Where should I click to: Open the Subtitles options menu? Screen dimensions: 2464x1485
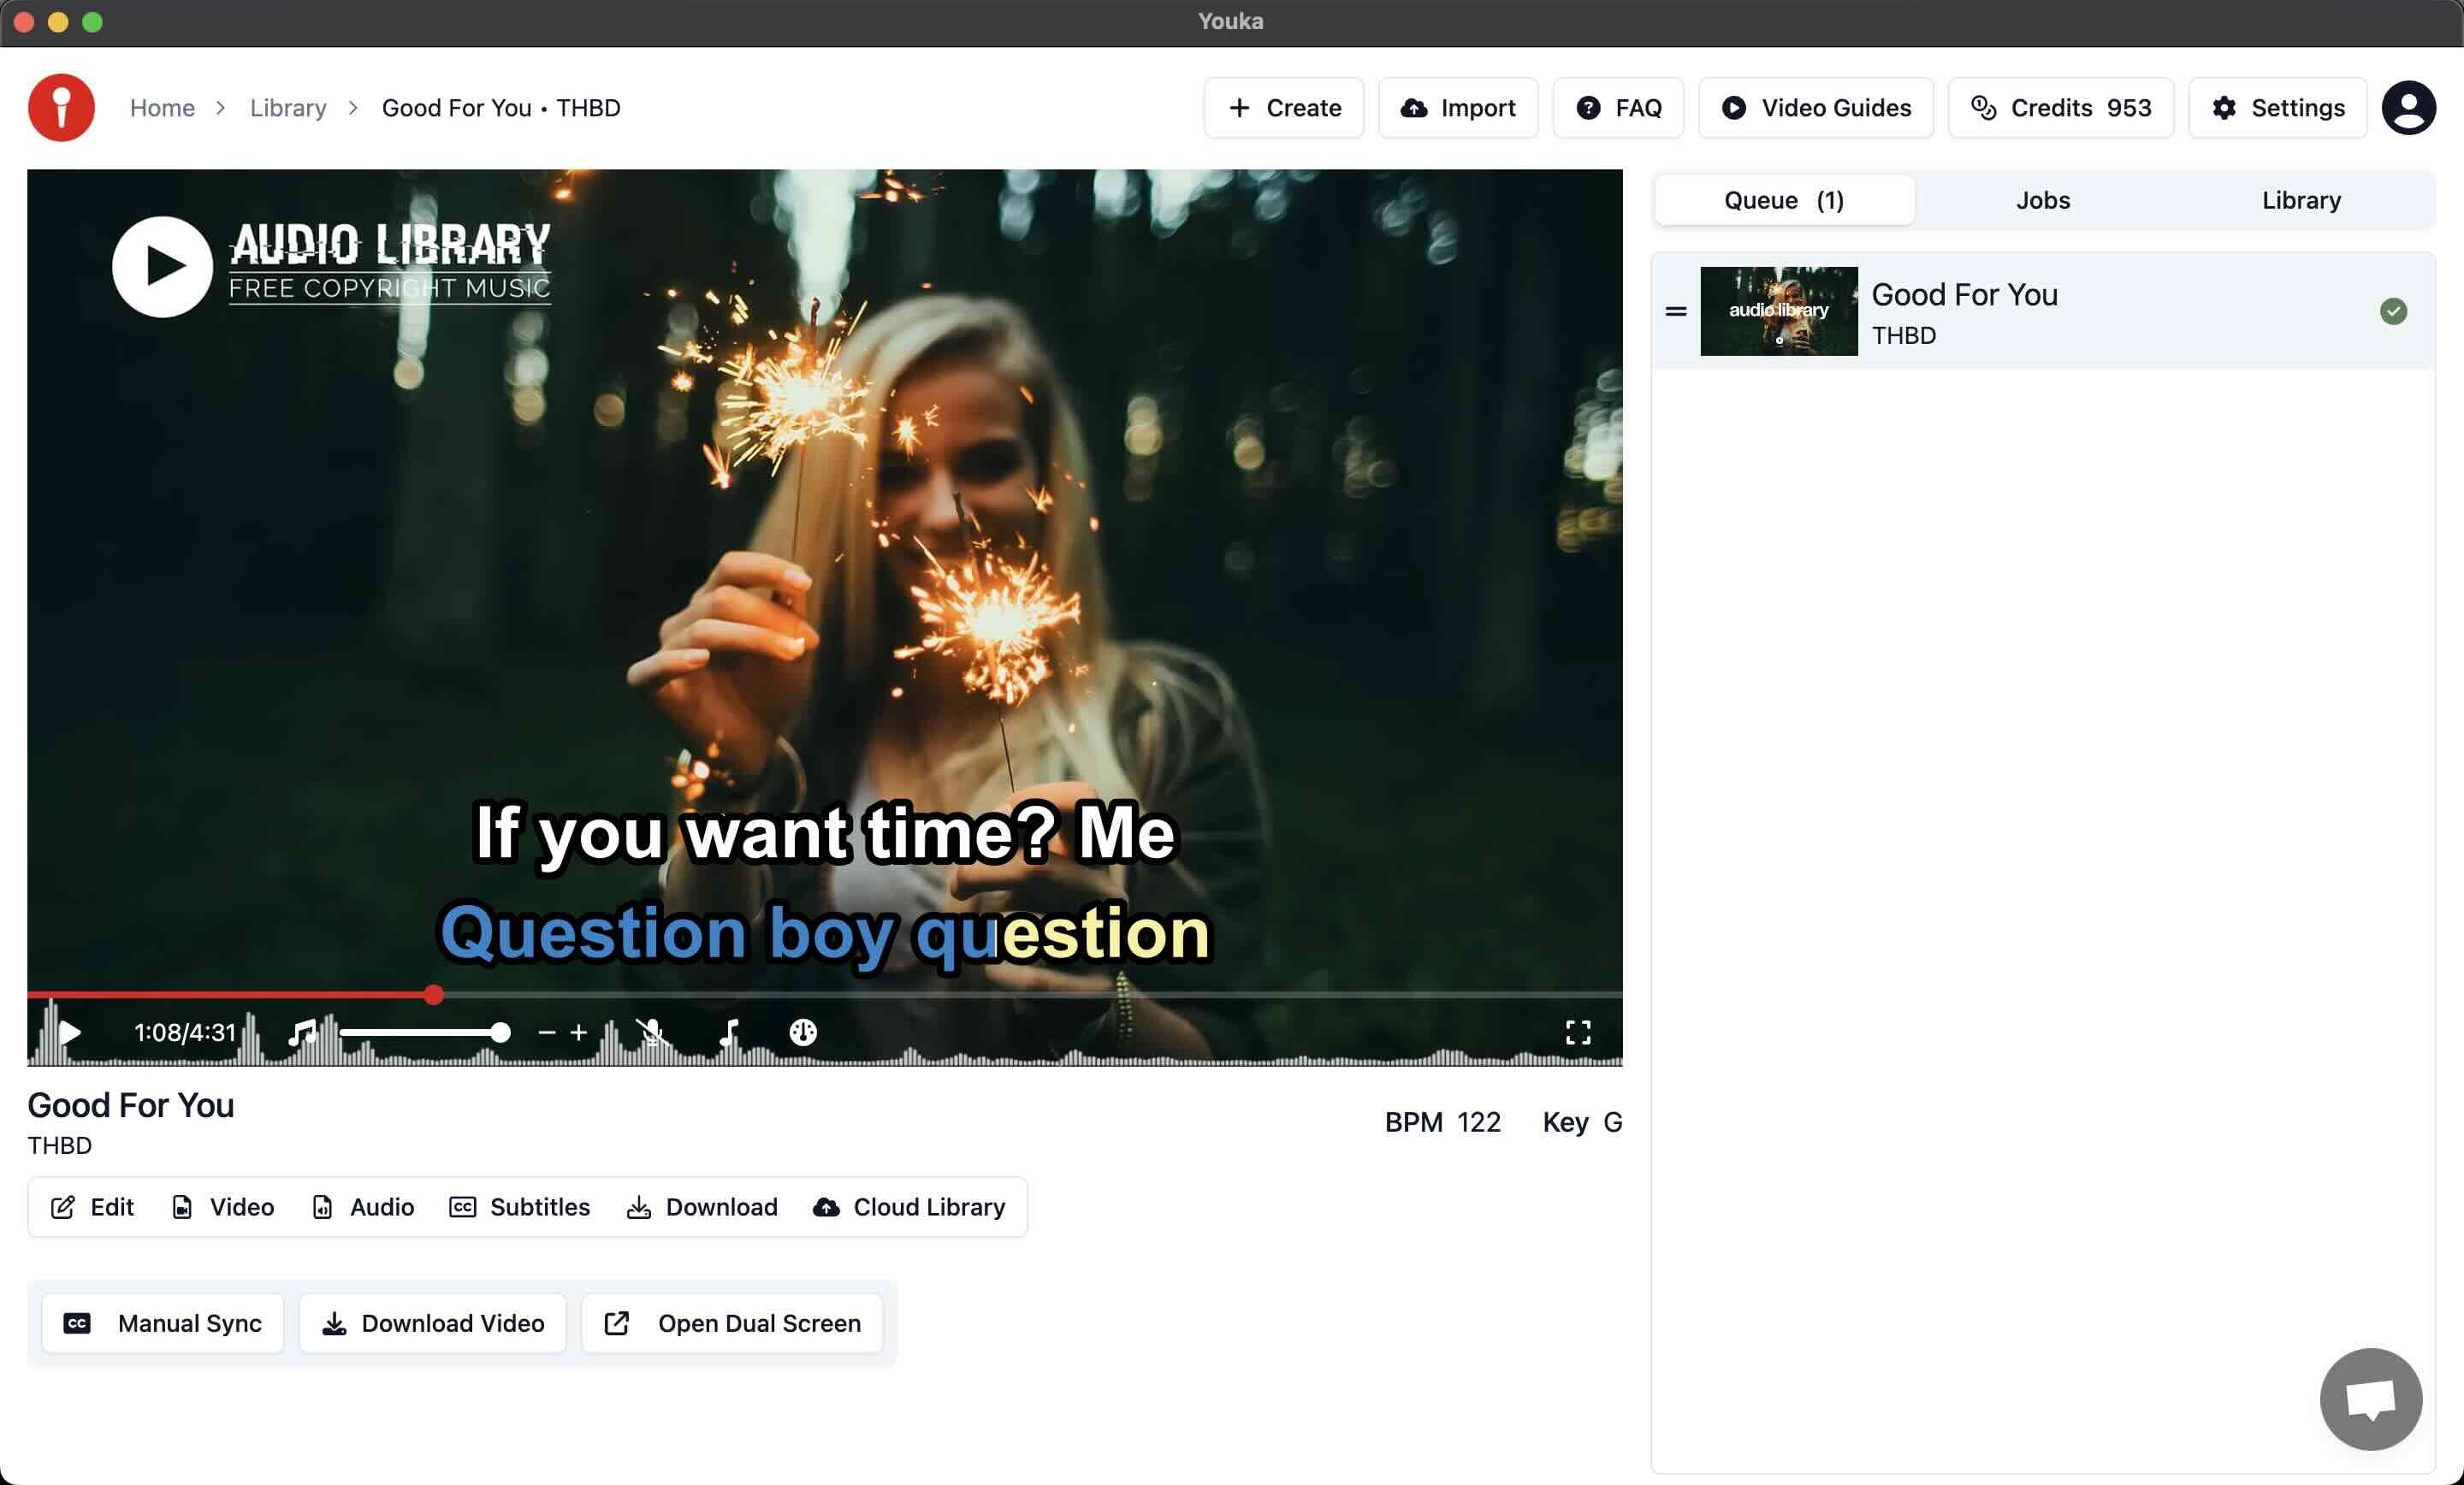(x=520, y=1207)
